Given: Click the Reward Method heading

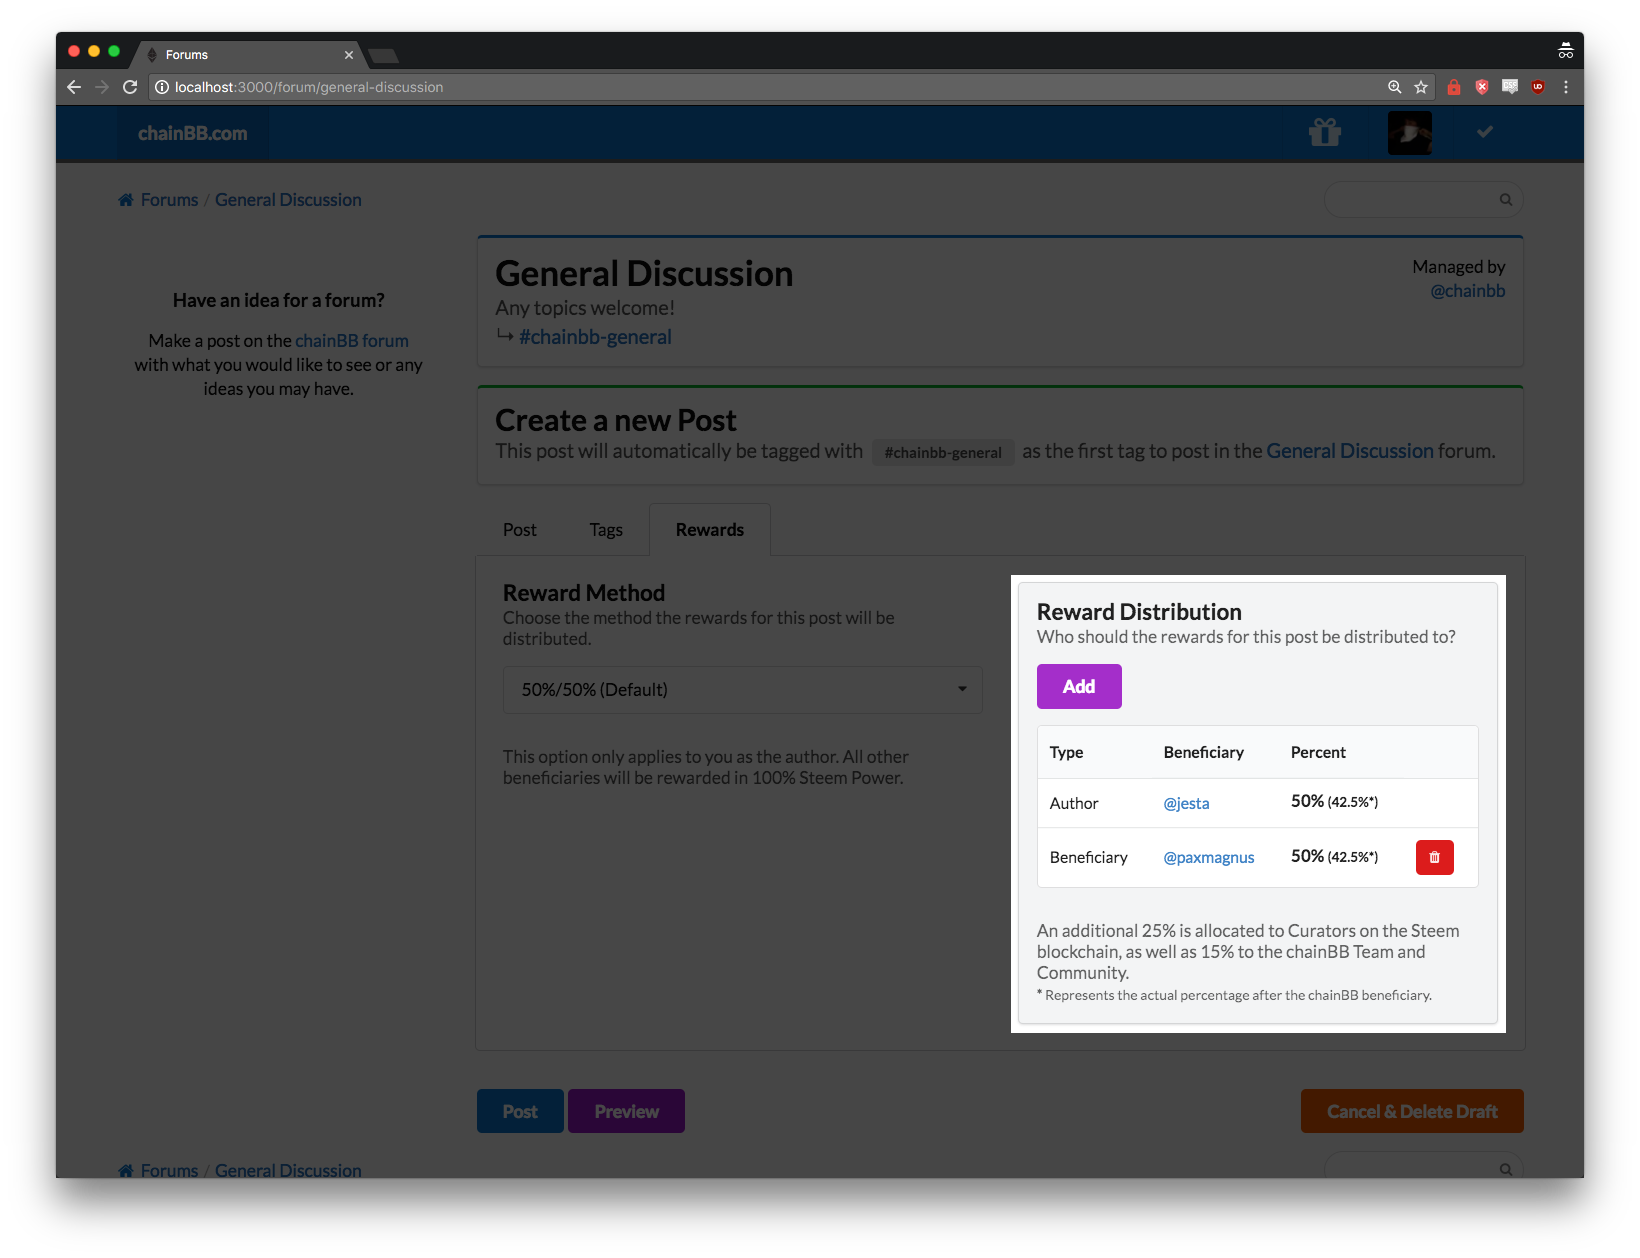Looking at the screenshot, I should (584, 593).
